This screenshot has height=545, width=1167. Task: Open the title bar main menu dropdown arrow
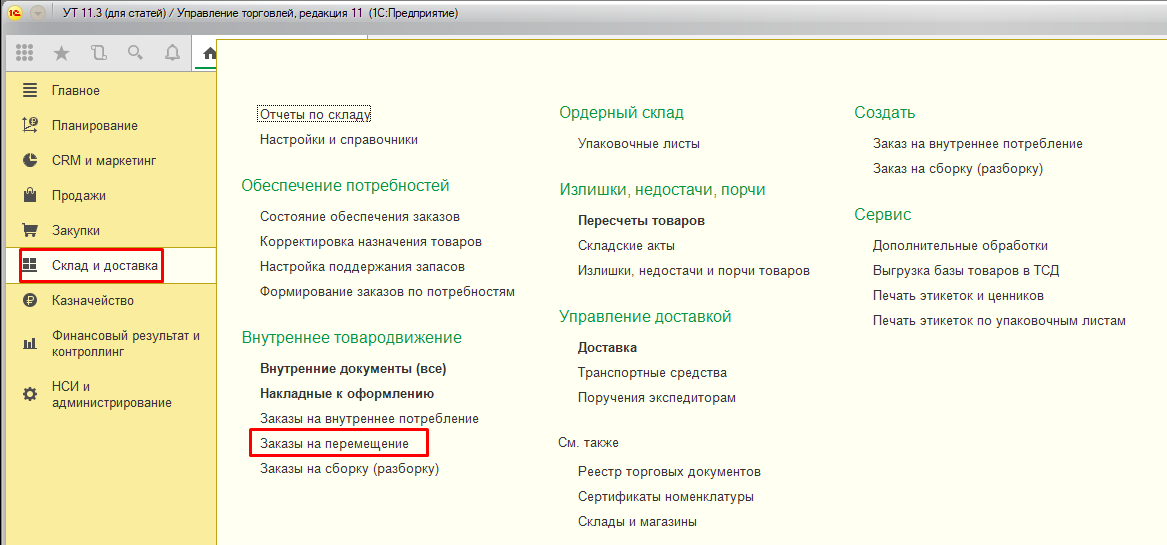coord(38,13)
